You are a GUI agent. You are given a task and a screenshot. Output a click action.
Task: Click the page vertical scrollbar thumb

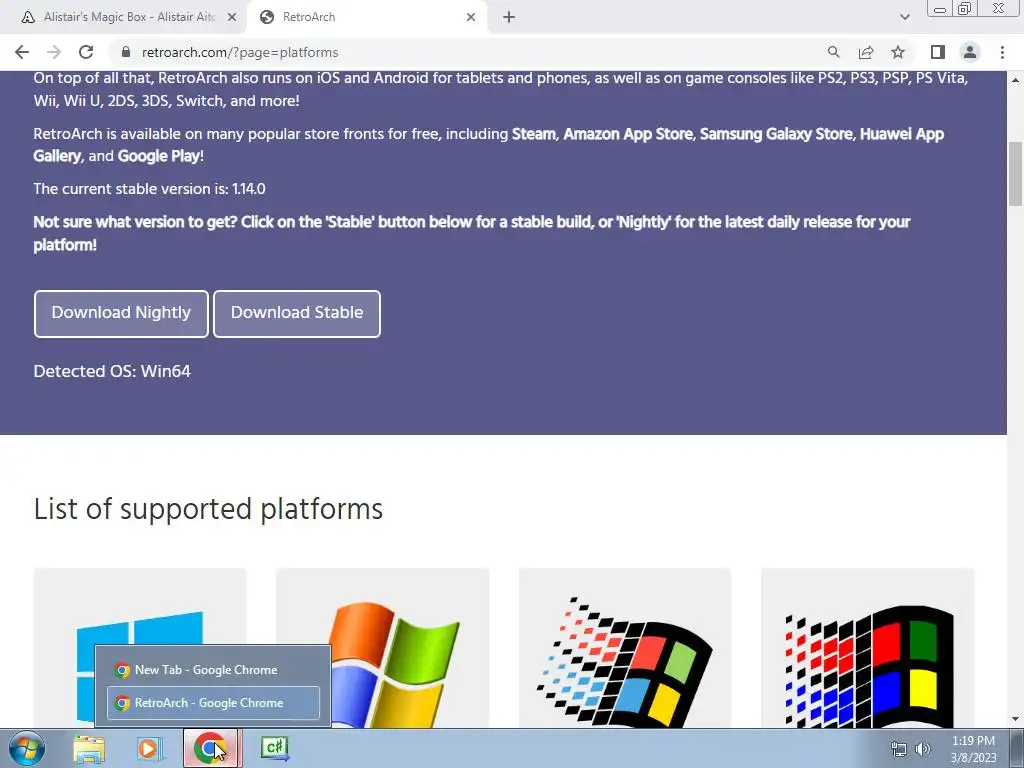coord(1016,174)
